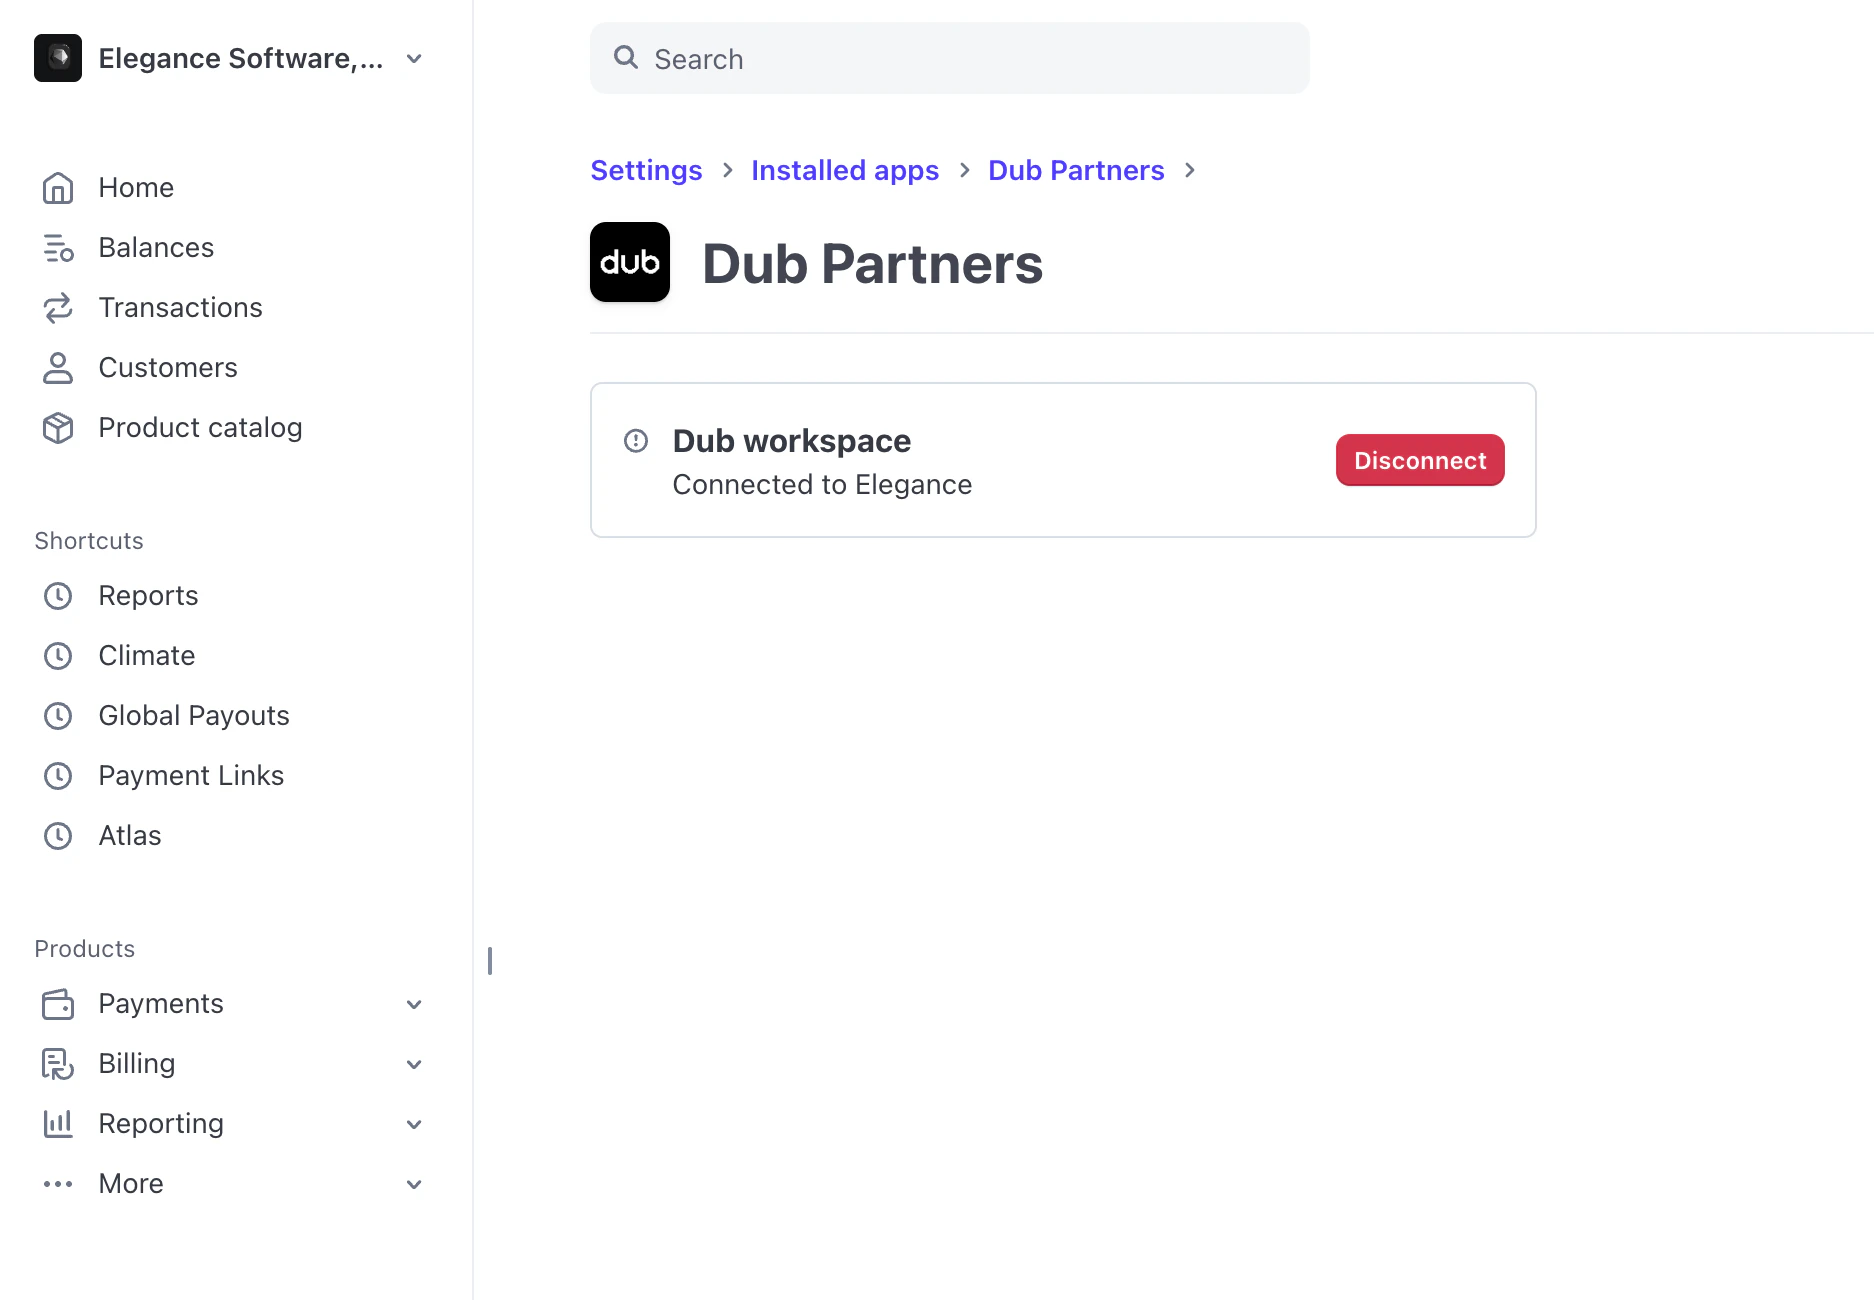Image resolution: width=1874 pixels, height=1300 pixels.
Task: Click the Reports clock icon
Action: pyautogui.click(x=58, y=595)
